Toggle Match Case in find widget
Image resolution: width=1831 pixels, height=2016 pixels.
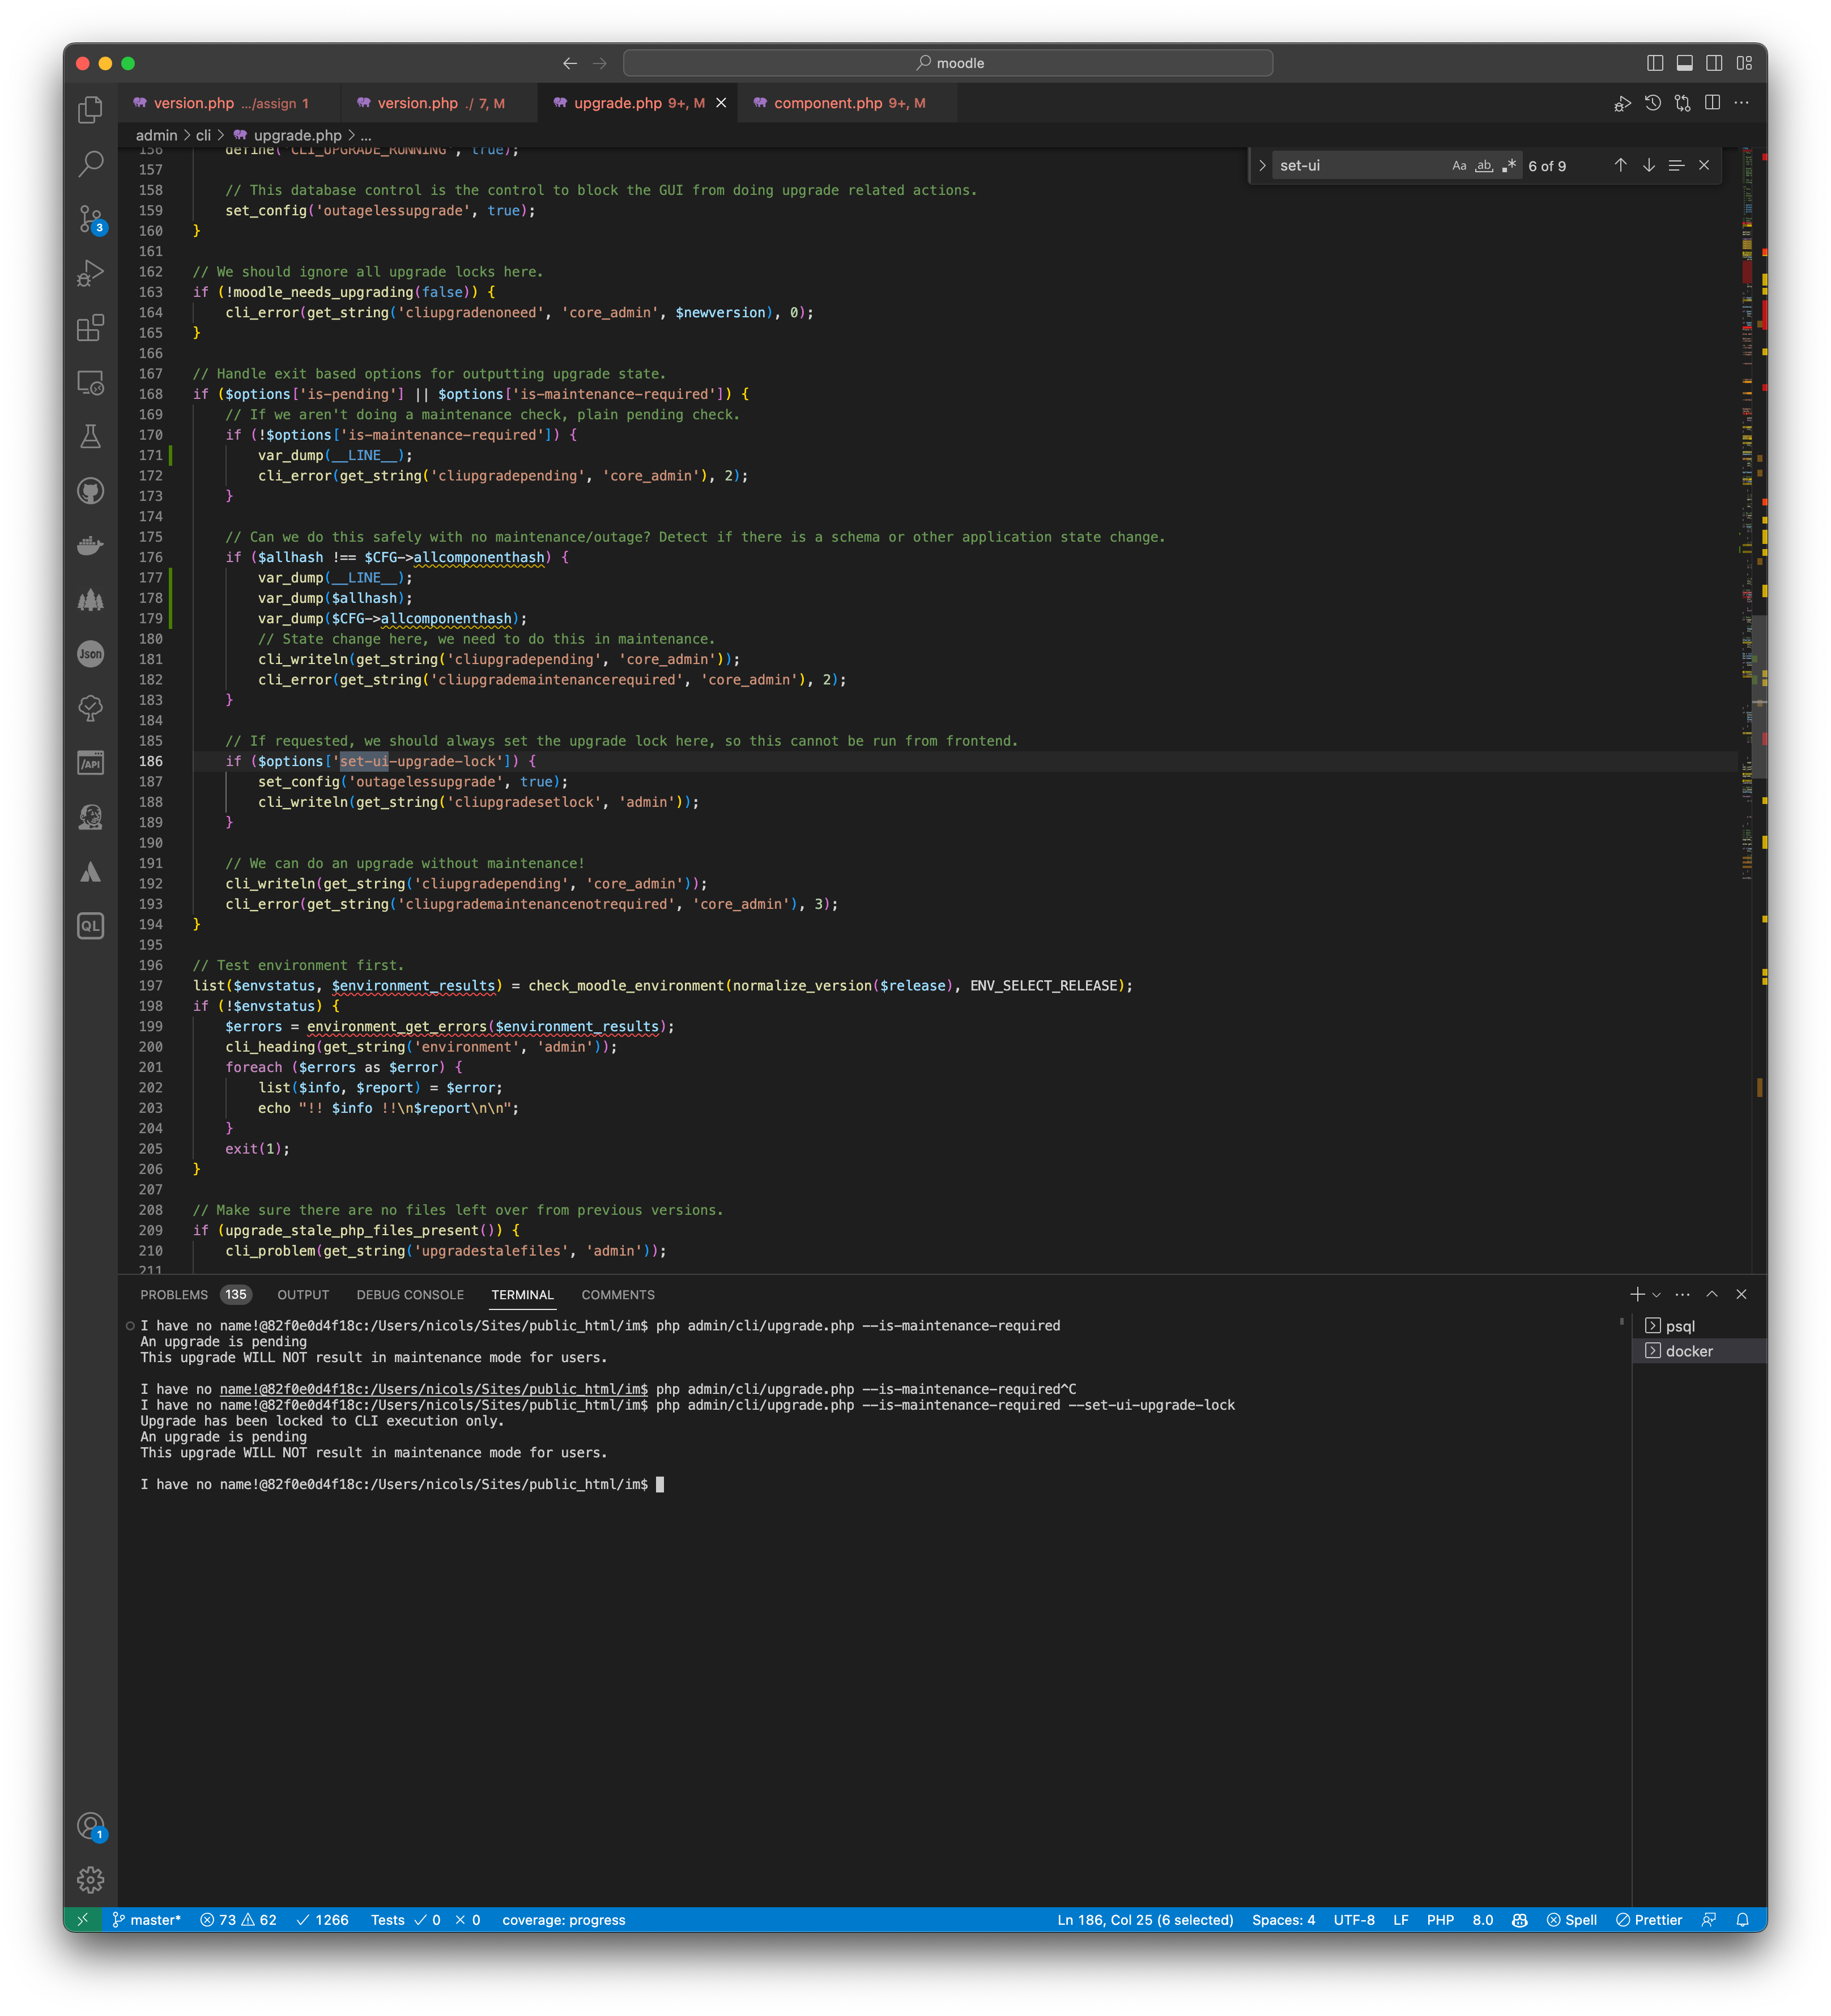click(1459, 166)
